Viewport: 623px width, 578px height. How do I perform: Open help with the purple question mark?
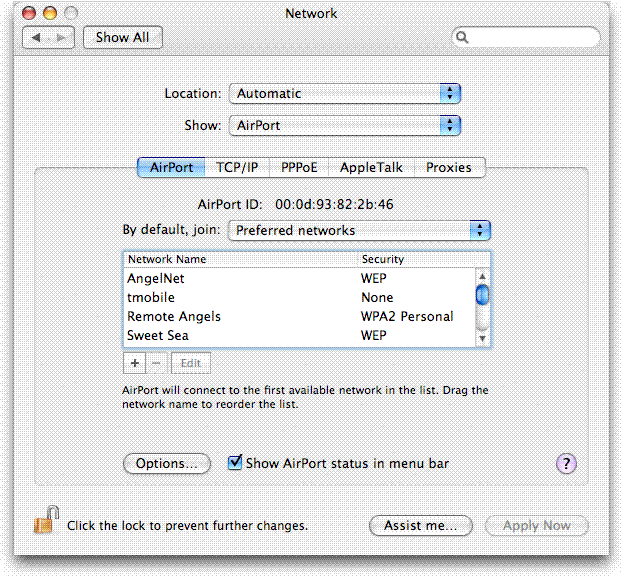tap(566, 464)
